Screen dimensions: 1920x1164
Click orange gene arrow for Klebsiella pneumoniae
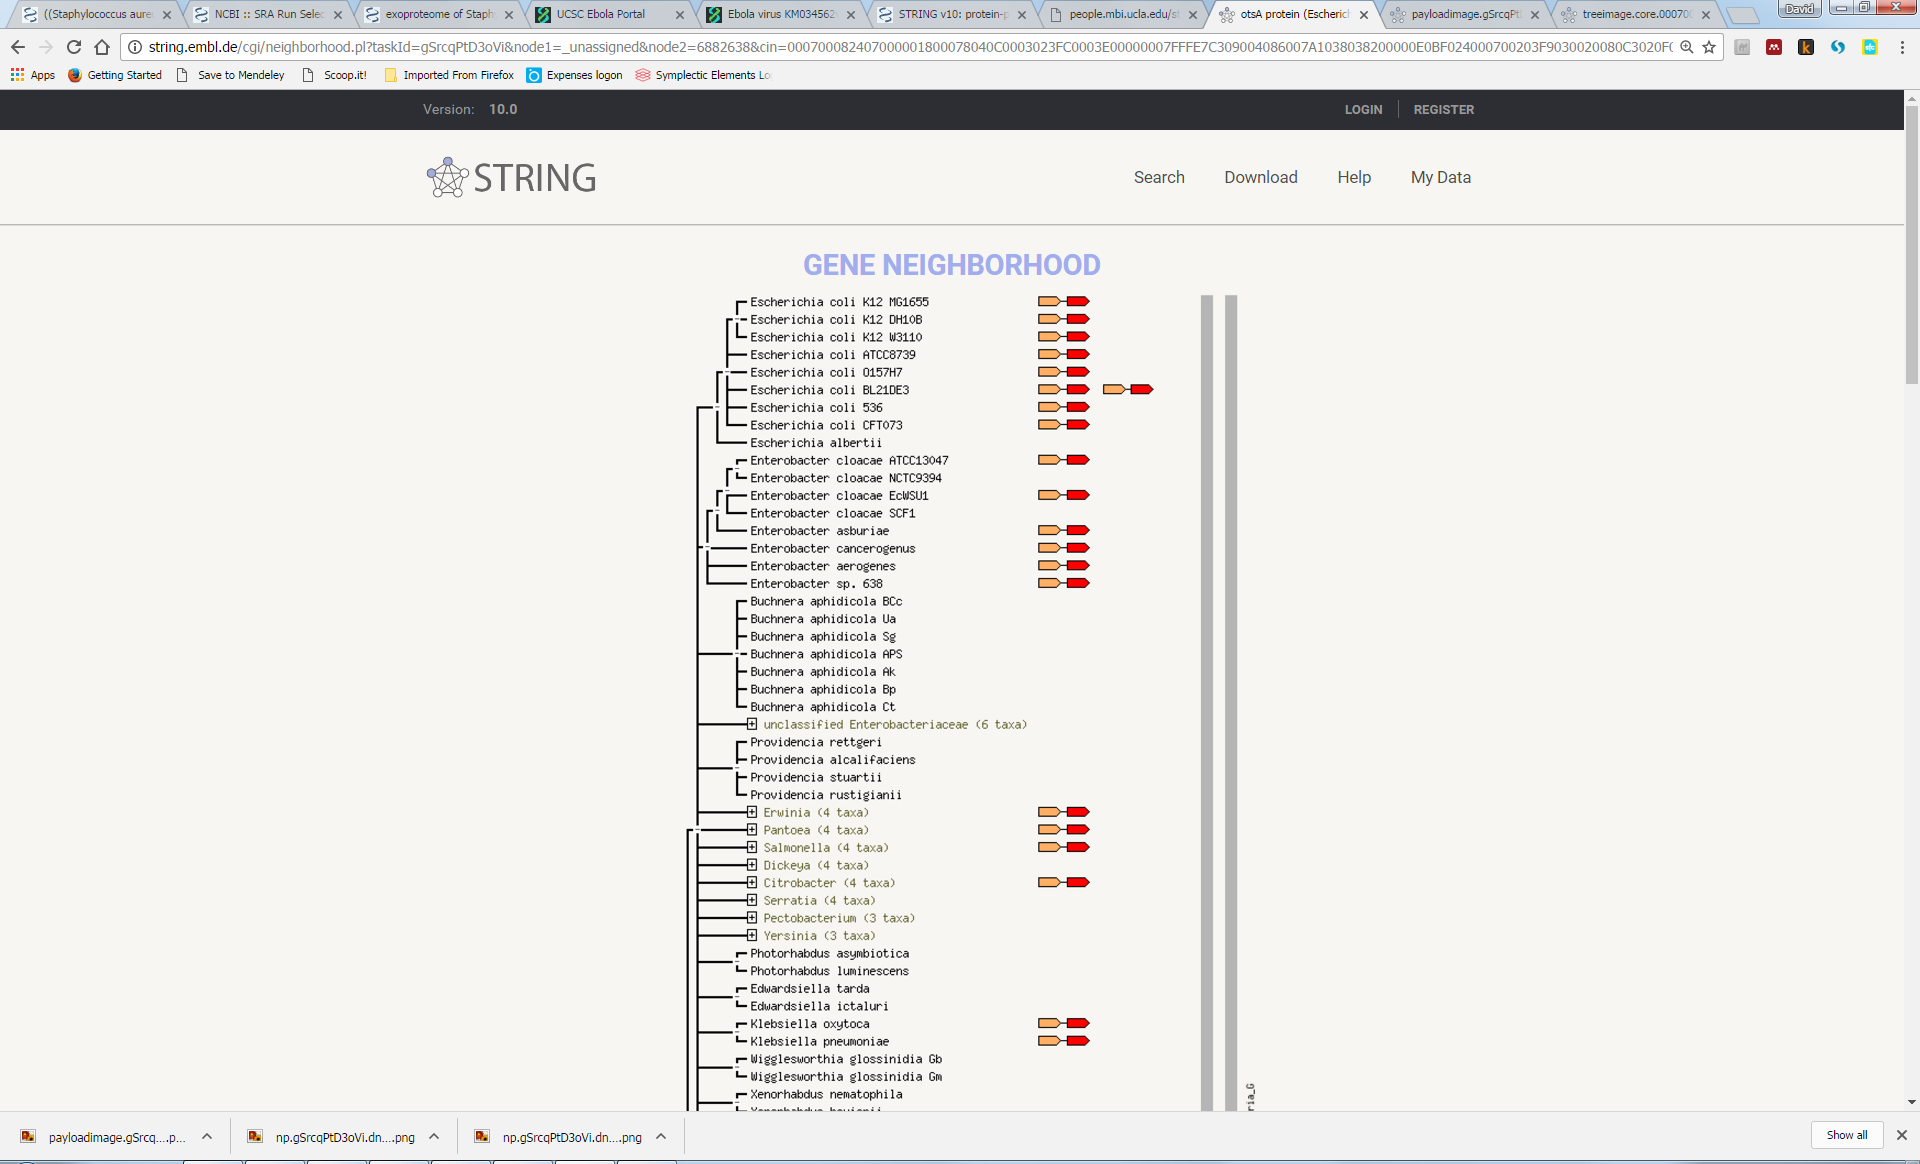[1048, 1041]
